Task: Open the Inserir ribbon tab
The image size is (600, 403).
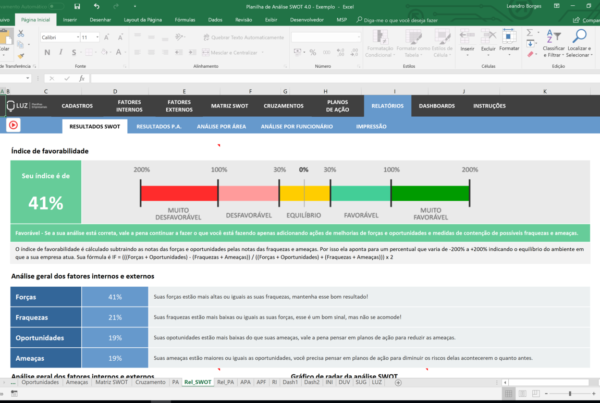Action: tap(70, 20)
